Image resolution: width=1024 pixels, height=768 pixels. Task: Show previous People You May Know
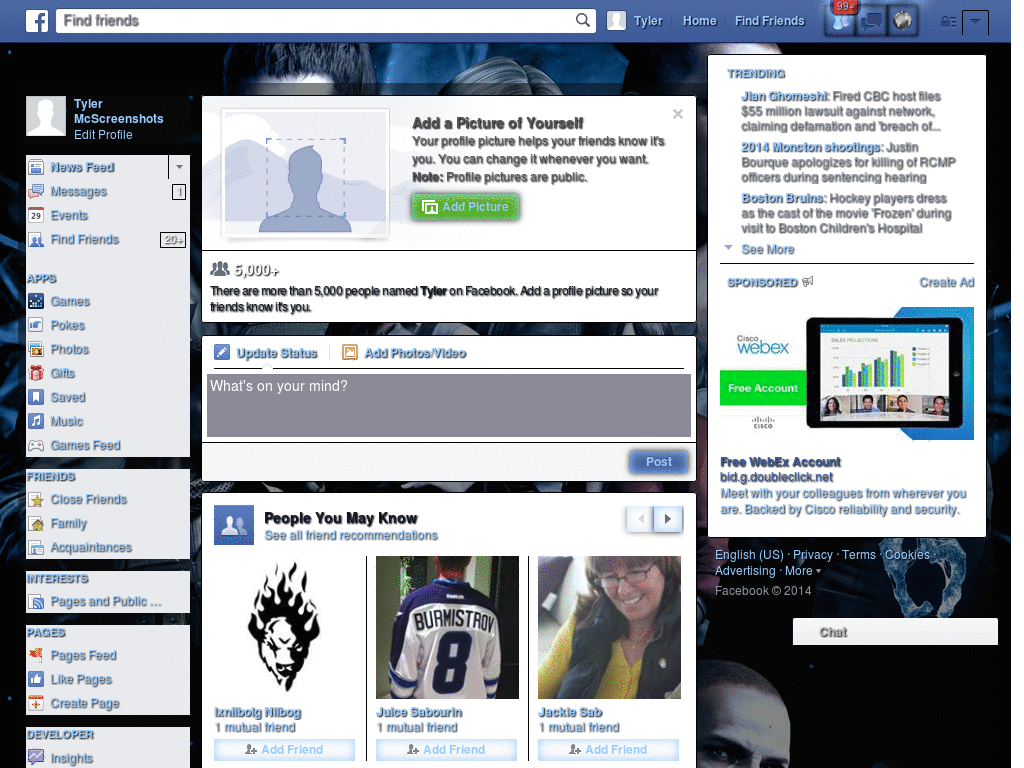640,519
